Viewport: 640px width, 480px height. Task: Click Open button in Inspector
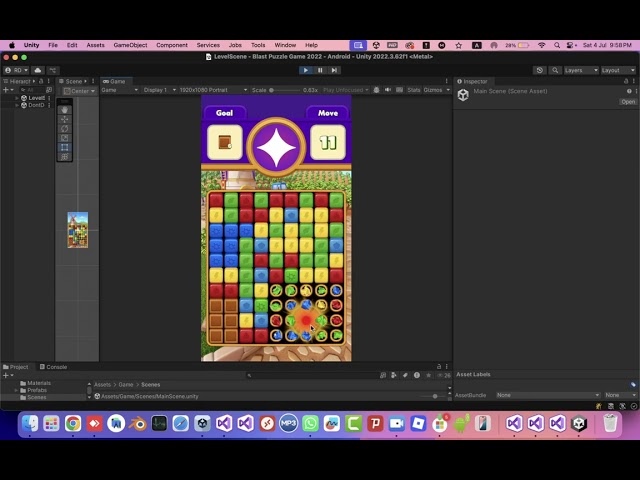click(628, 102)
